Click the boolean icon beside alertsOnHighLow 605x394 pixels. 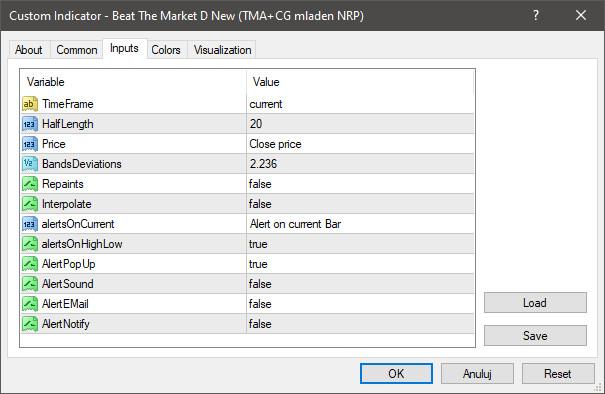30,244
